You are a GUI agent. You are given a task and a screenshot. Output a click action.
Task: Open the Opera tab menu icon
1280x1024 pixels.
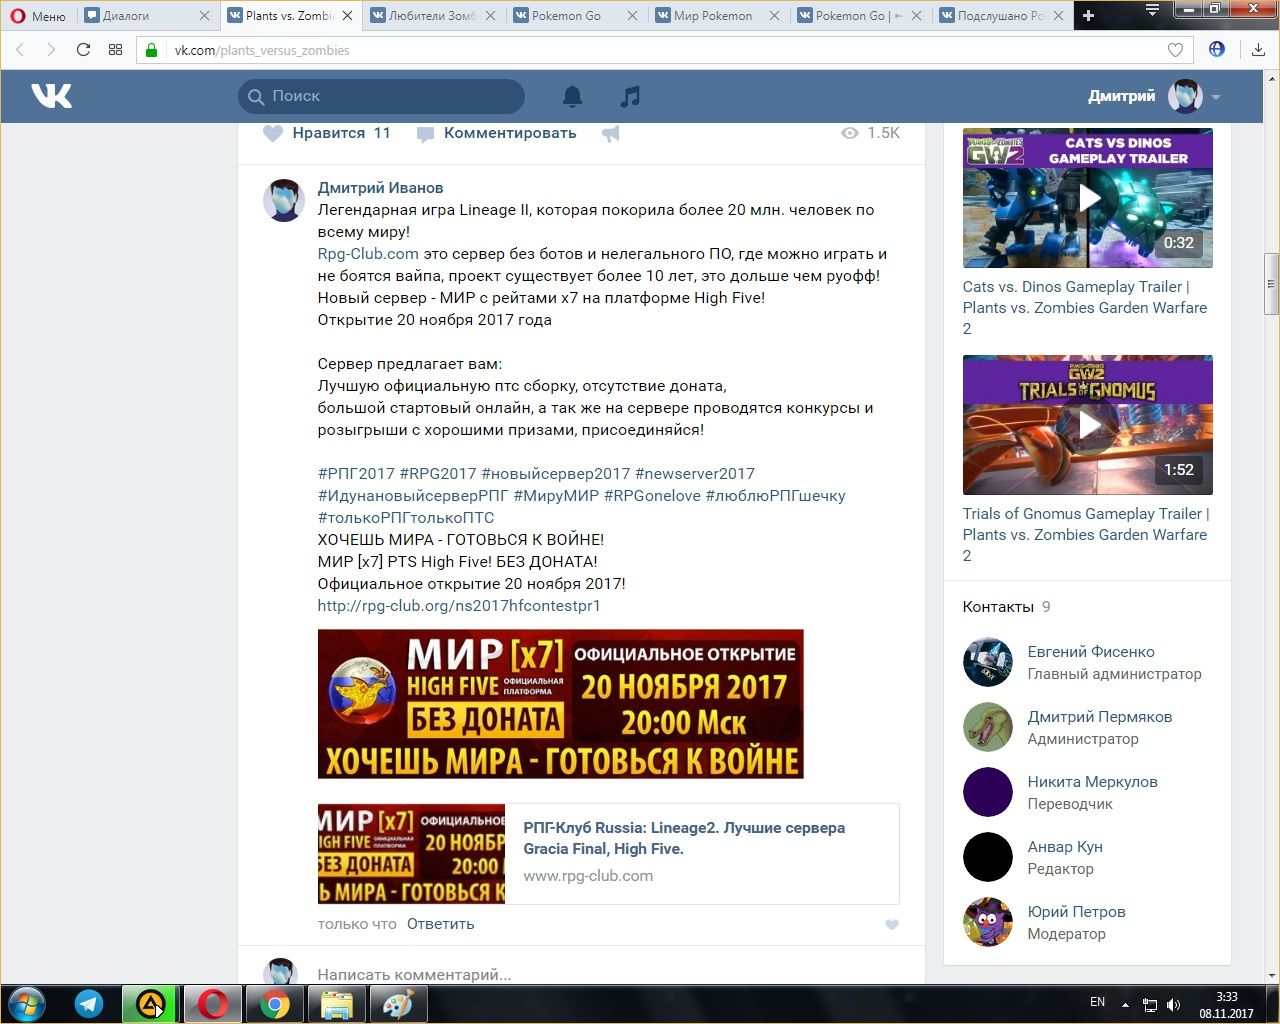tap(1152, 11)
